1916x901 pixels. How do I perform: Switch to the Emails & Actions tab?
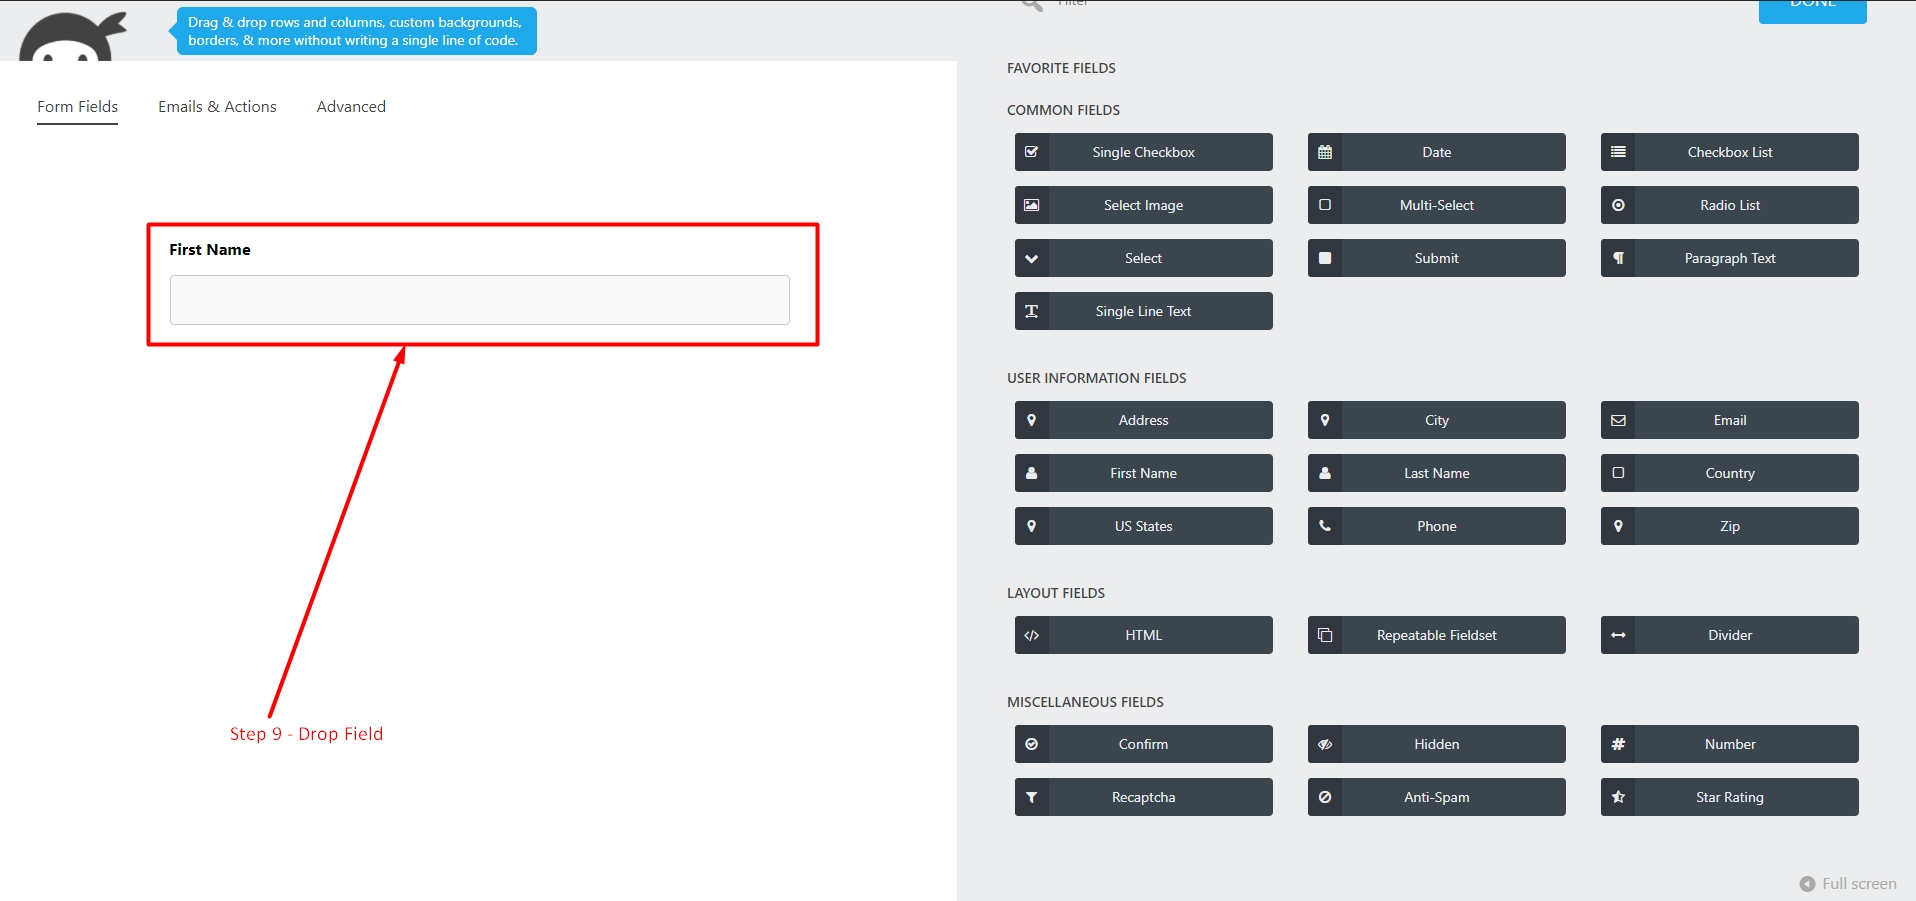point(217,106)
